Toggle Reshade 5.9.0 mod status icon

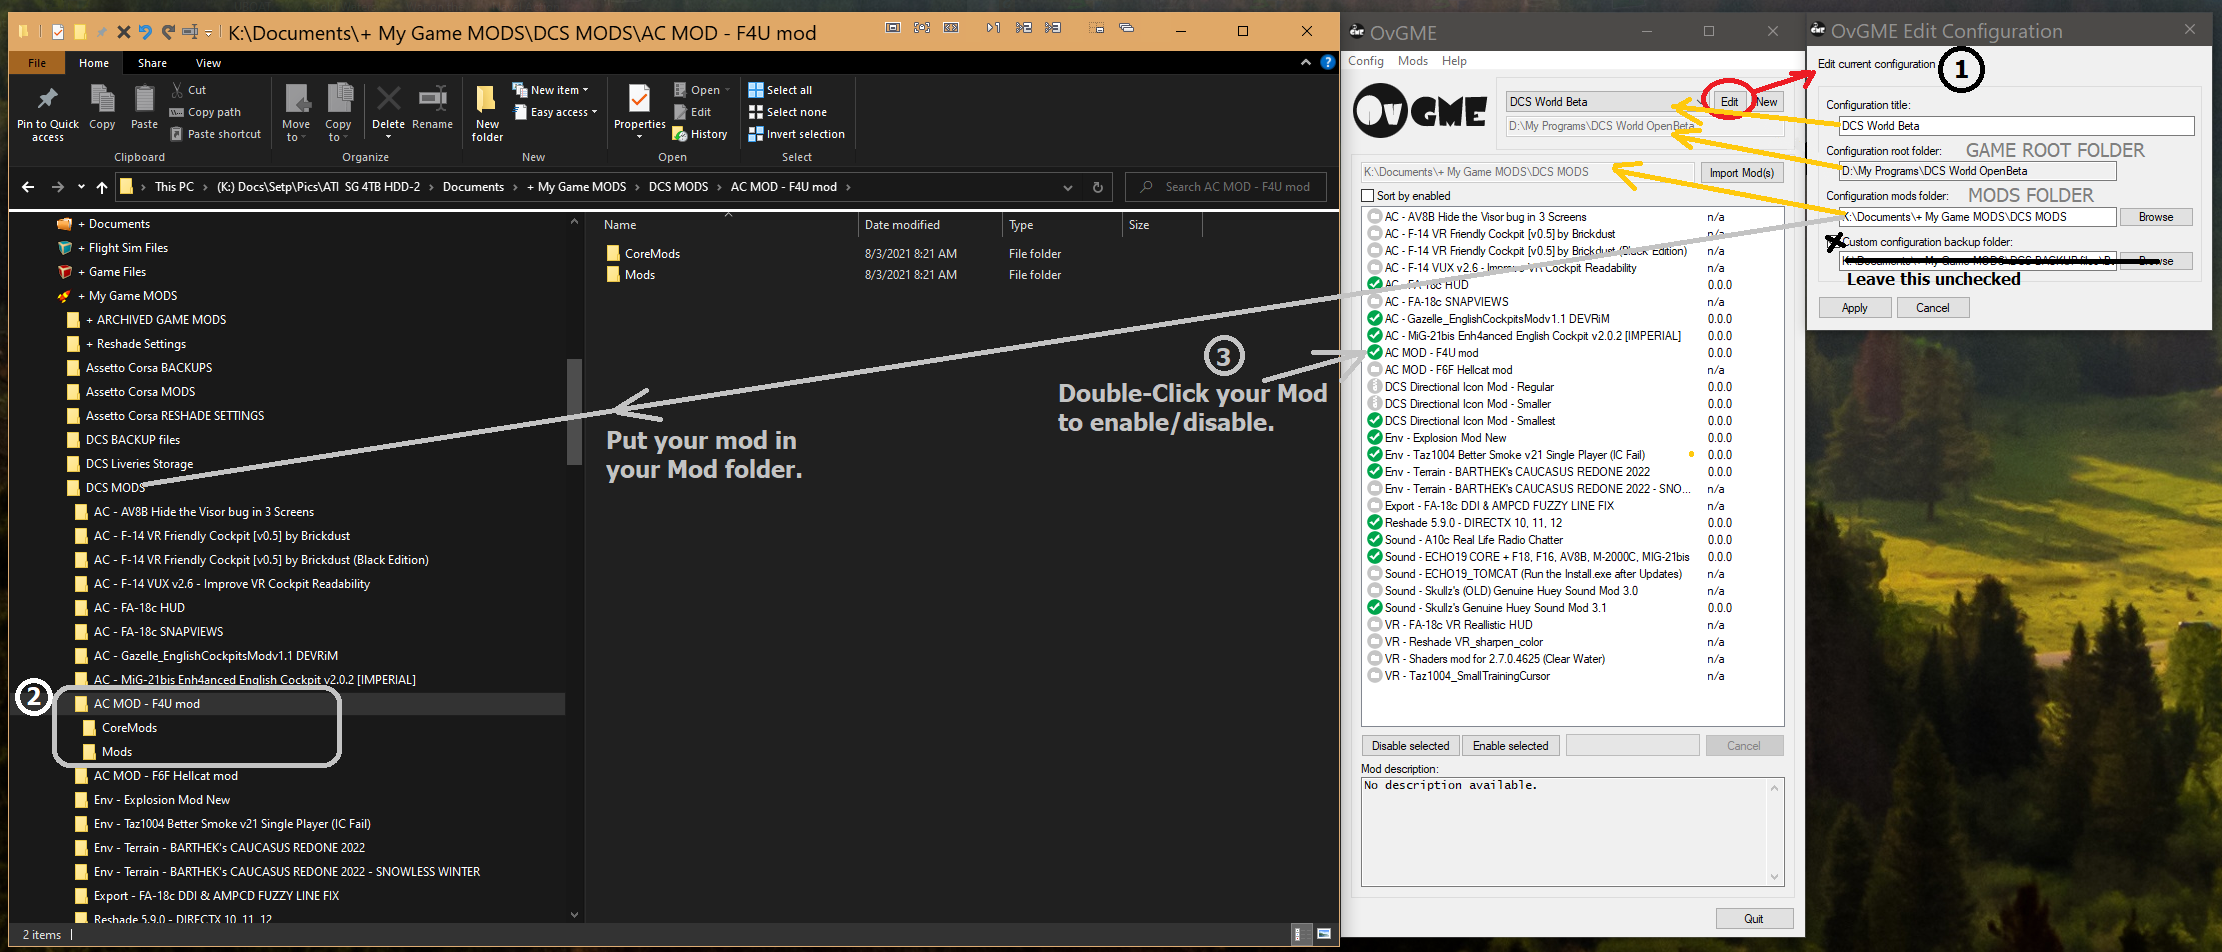tap(1375, 523)
